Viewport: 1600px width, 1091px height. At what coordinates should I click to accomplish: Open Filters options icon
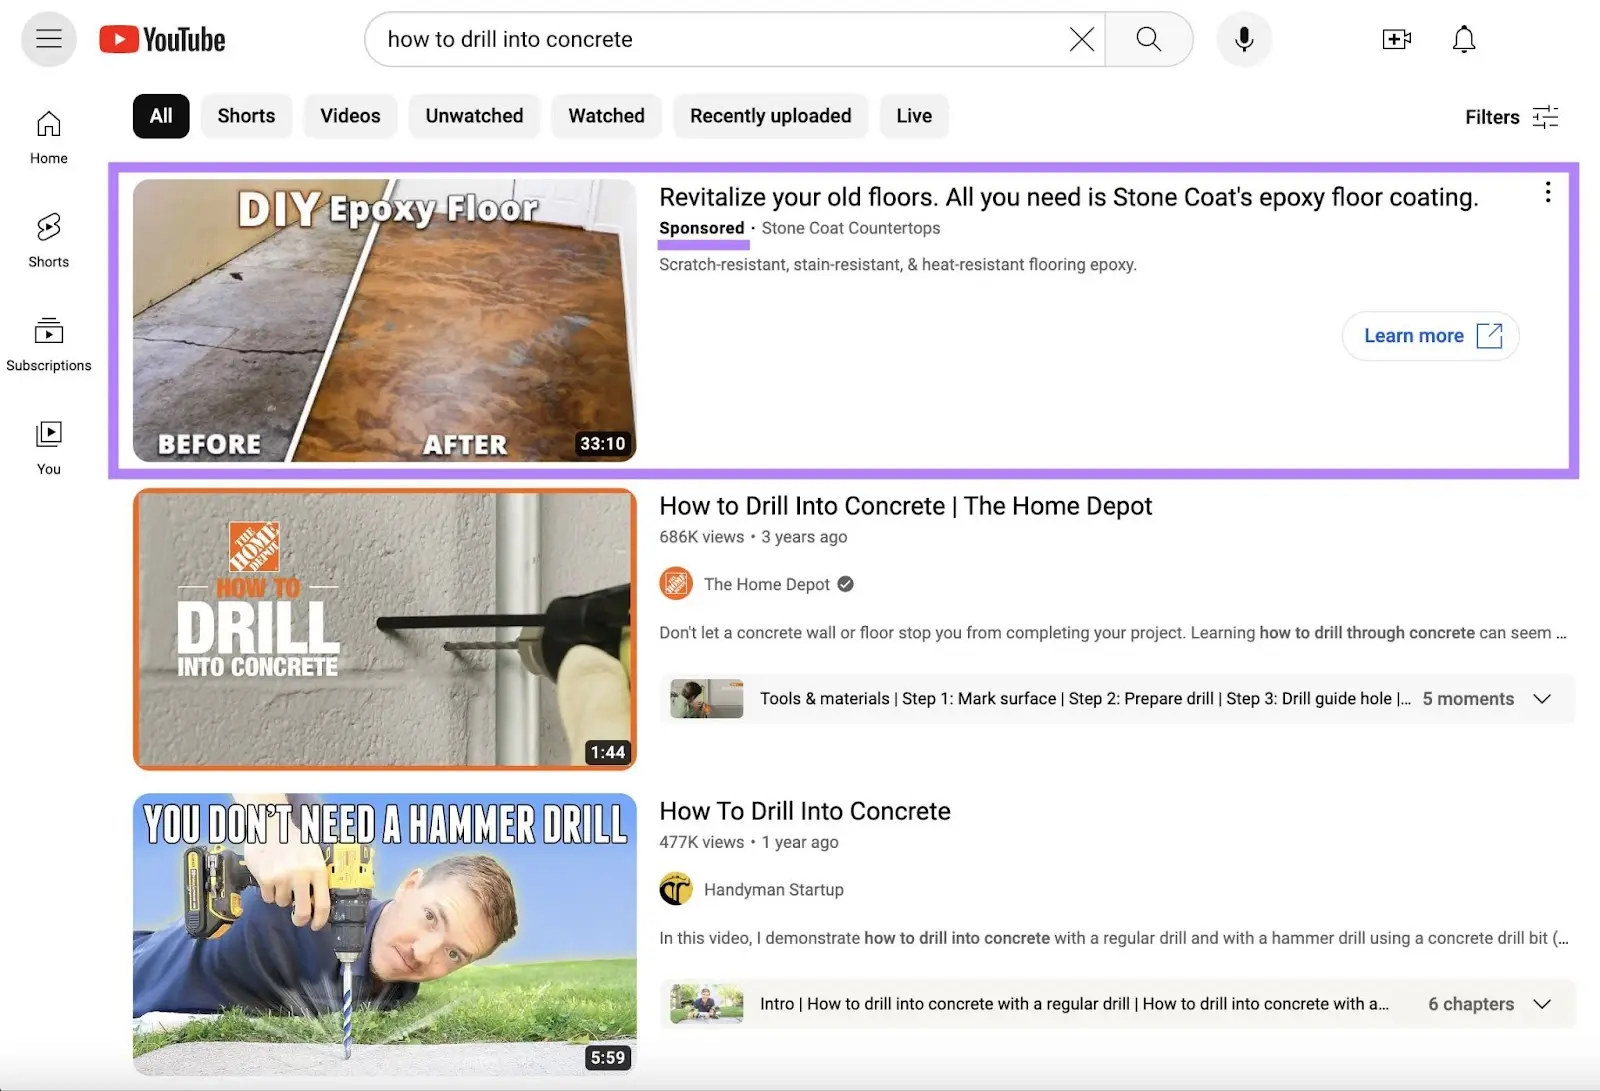click(1545, 117)
